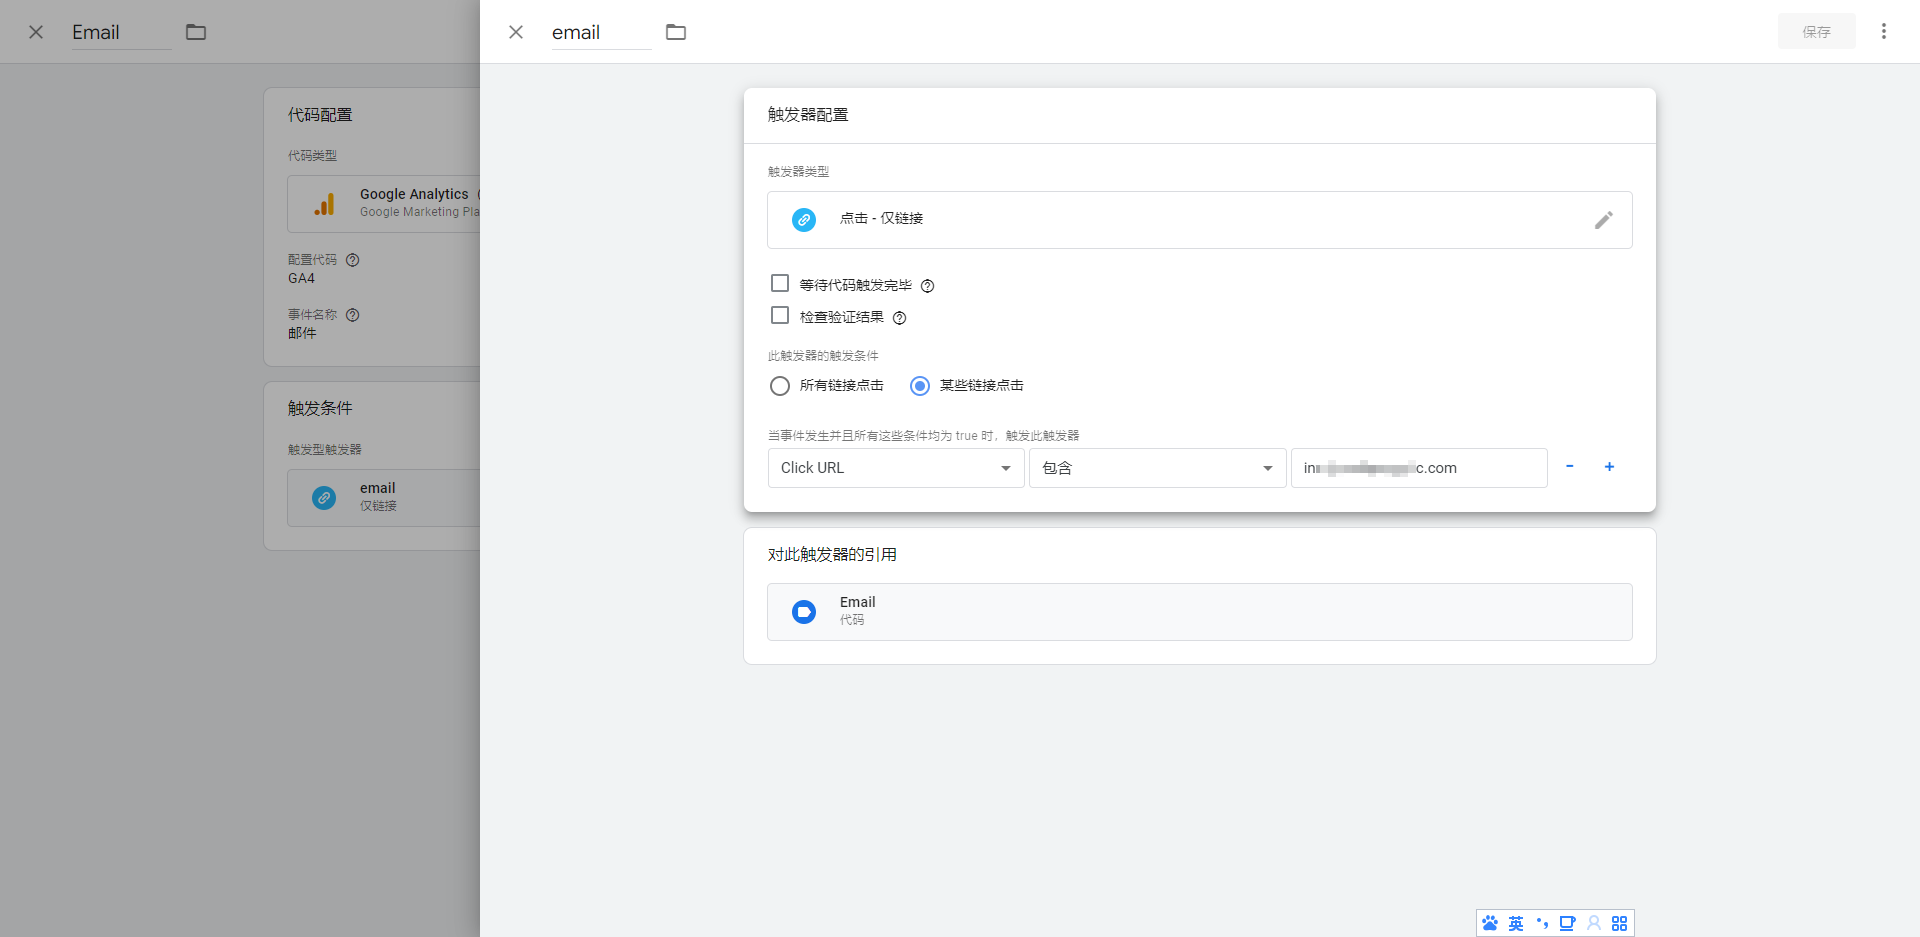Open the Email tag reference row
1920x937 pixels.
[x=1199, y=612]
